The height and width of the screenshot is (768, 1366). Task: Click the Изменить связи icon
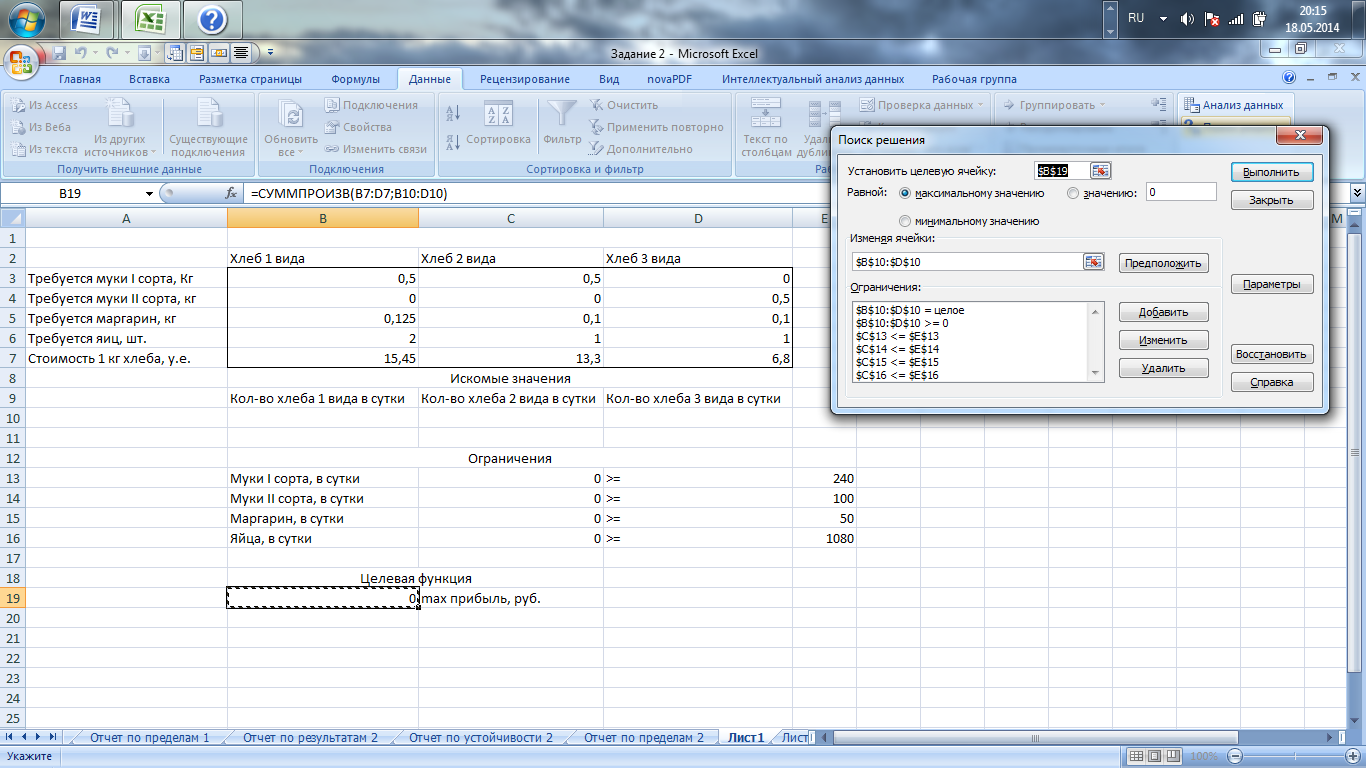pyautogui.click(x=333, y=149)
